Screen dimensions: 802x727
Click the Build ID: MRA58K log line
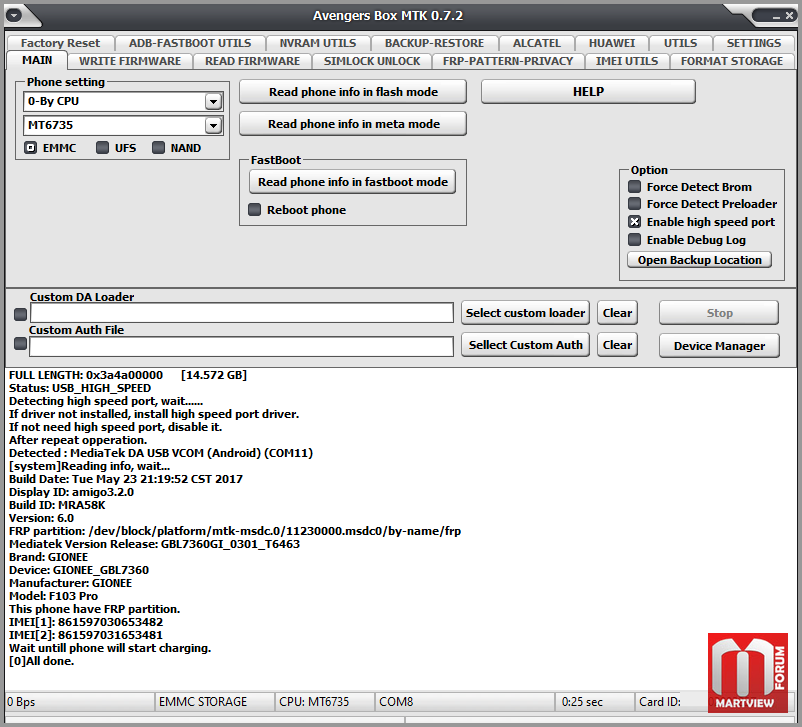click(x=57, y=505)
